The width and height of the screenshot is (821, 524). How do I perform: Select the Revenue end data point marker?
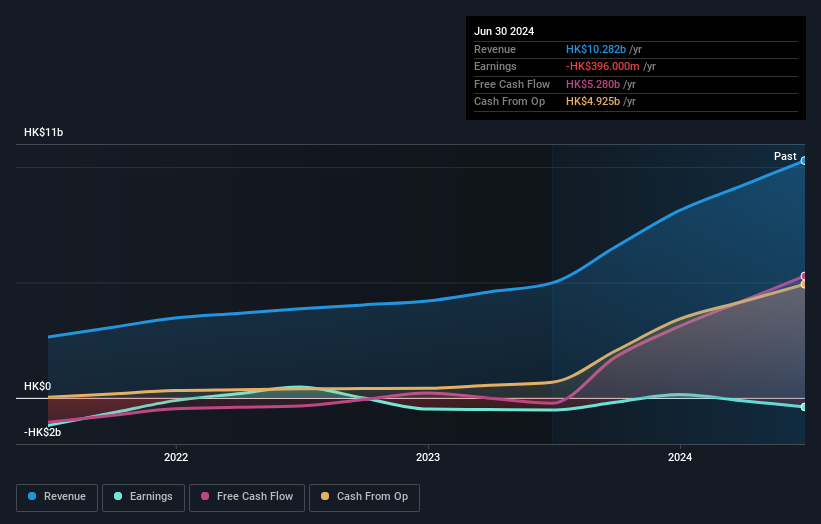803,161
